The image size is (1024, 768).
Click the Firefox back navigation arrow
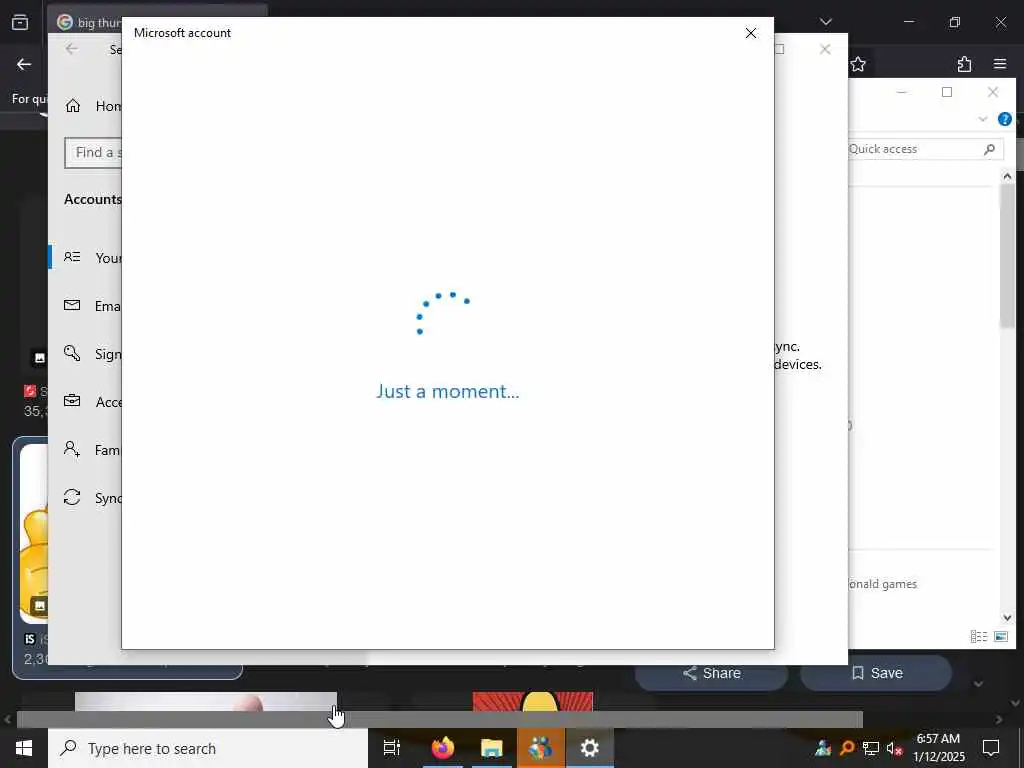point(24,64)
